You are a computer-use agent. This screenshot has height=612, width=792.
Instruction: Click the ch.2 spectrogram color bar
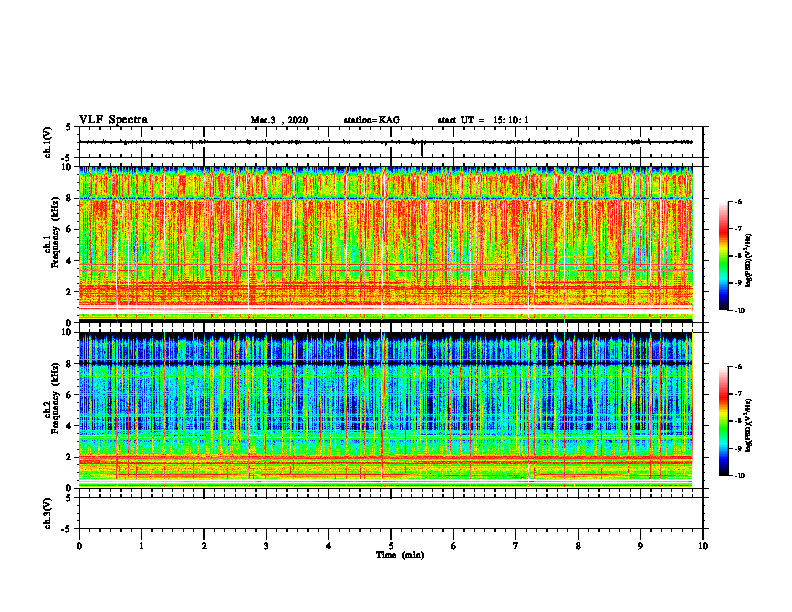click(724, 421)
